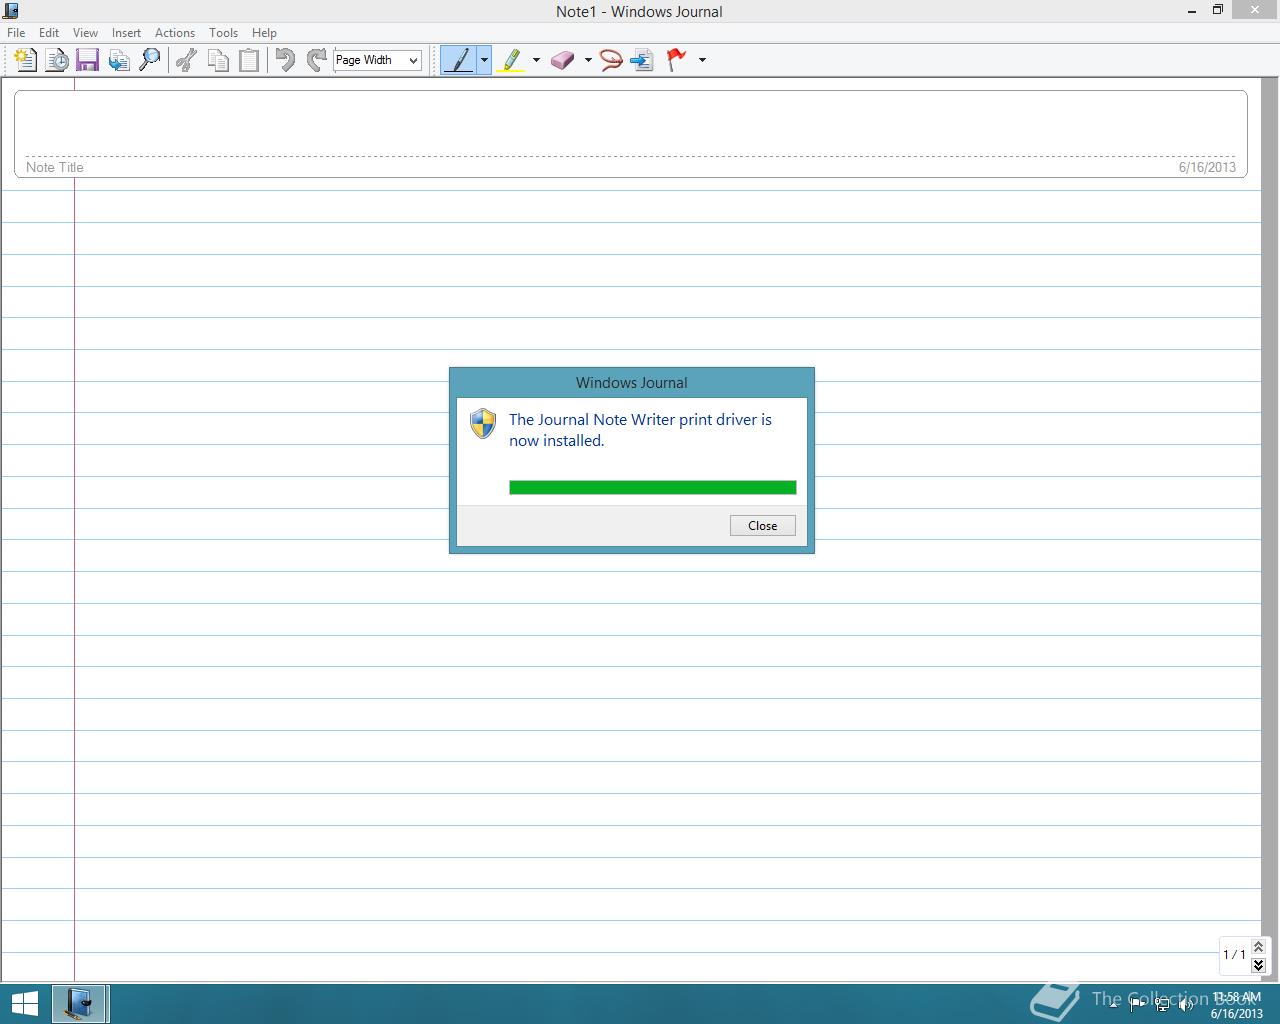Click the Import icon in toolbar
The height and width of the screenshot is (1024, 1280).
click(x=119, y=60)
